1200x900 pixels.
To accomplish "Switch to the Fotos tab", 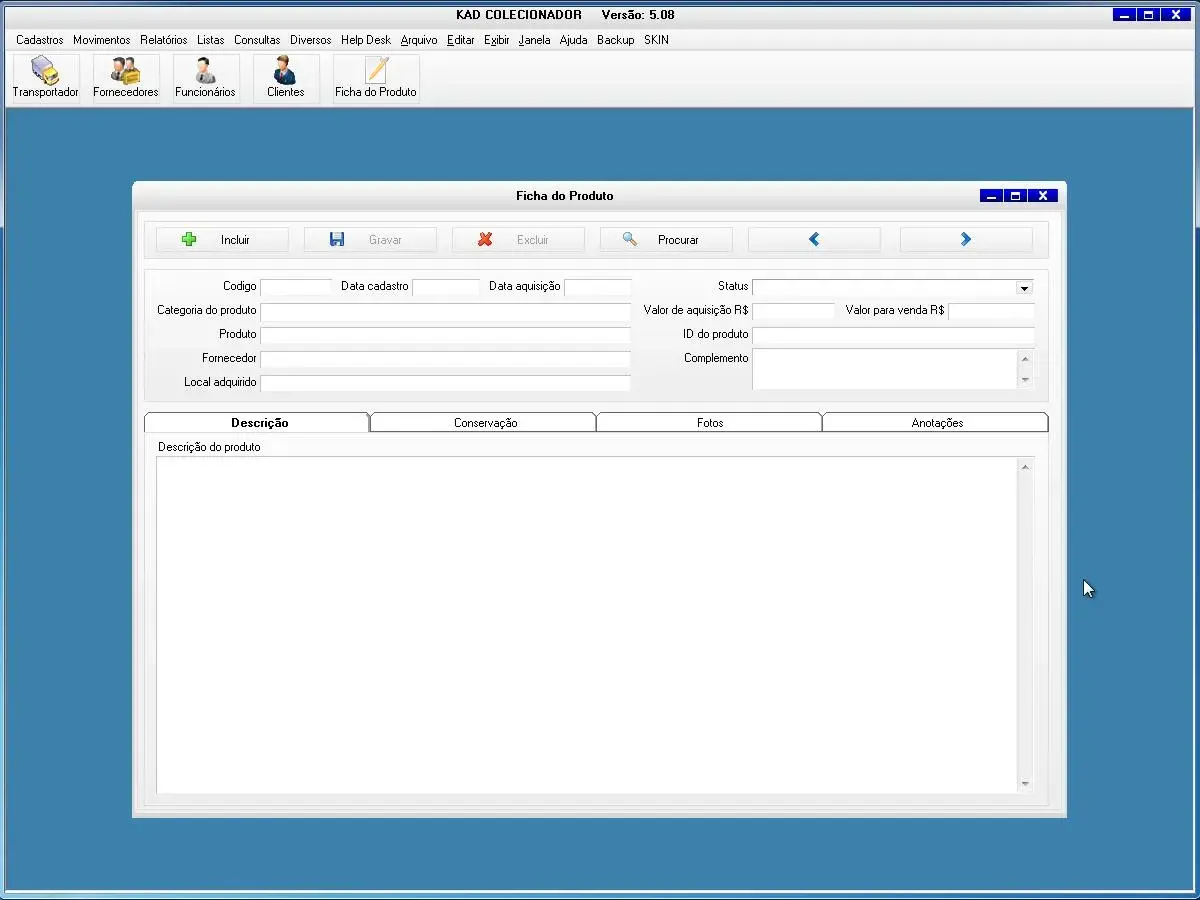I will click(710, 423).
